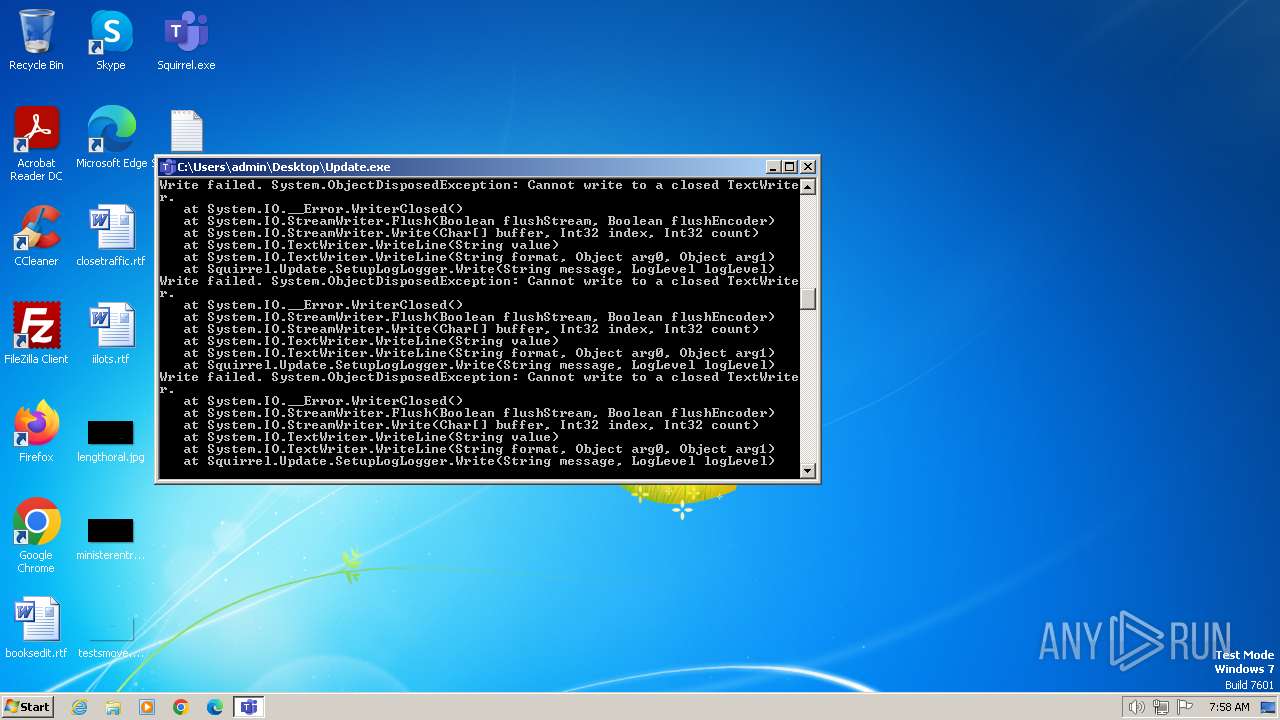
Task: Open volume control in system tray
Action: 1136,707
